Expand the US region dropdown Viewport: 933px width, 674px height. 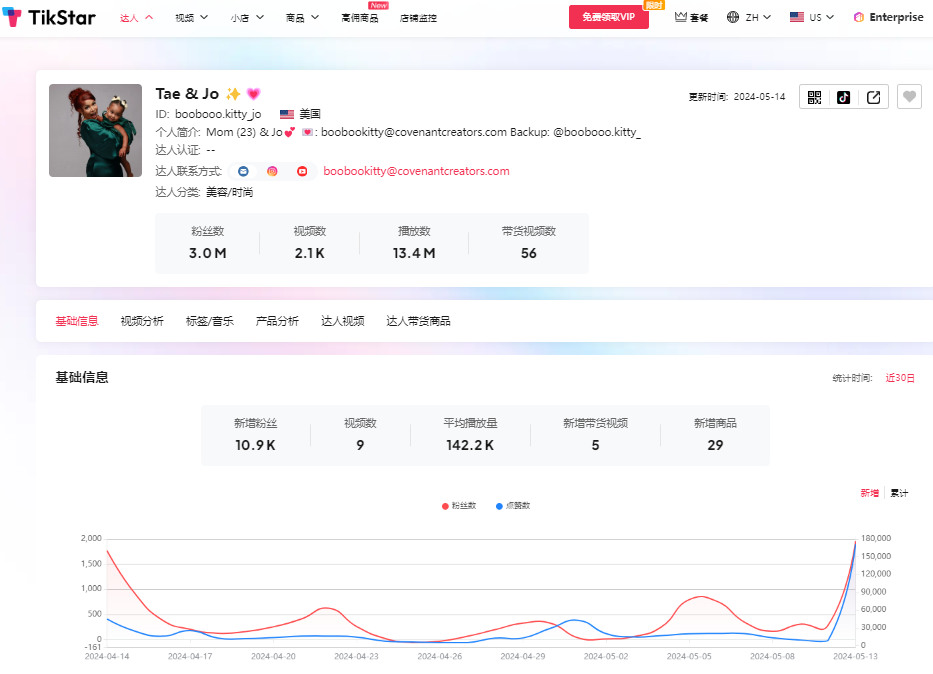click(x=811, y=17)
